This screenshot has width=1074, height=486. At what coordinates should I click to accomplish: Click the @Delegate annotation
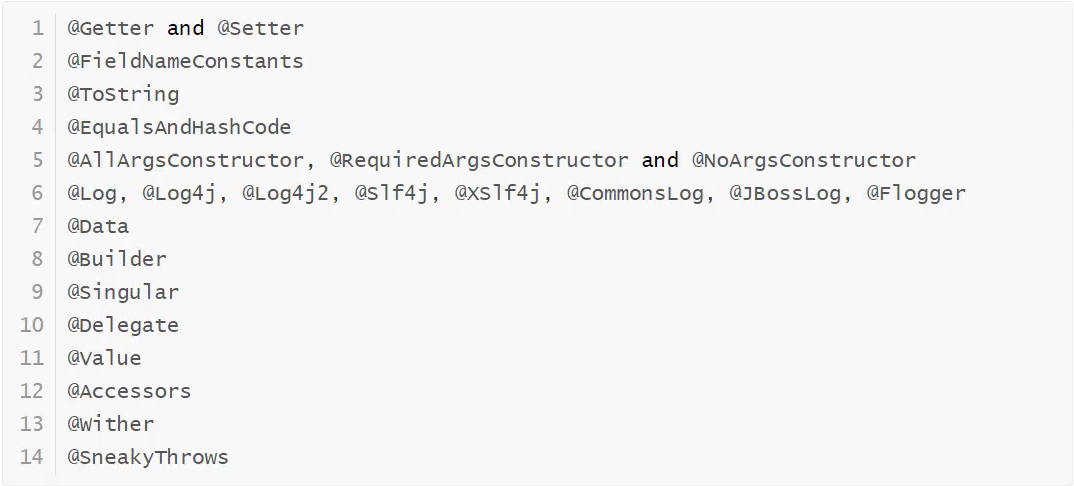(x=123, y=325)
